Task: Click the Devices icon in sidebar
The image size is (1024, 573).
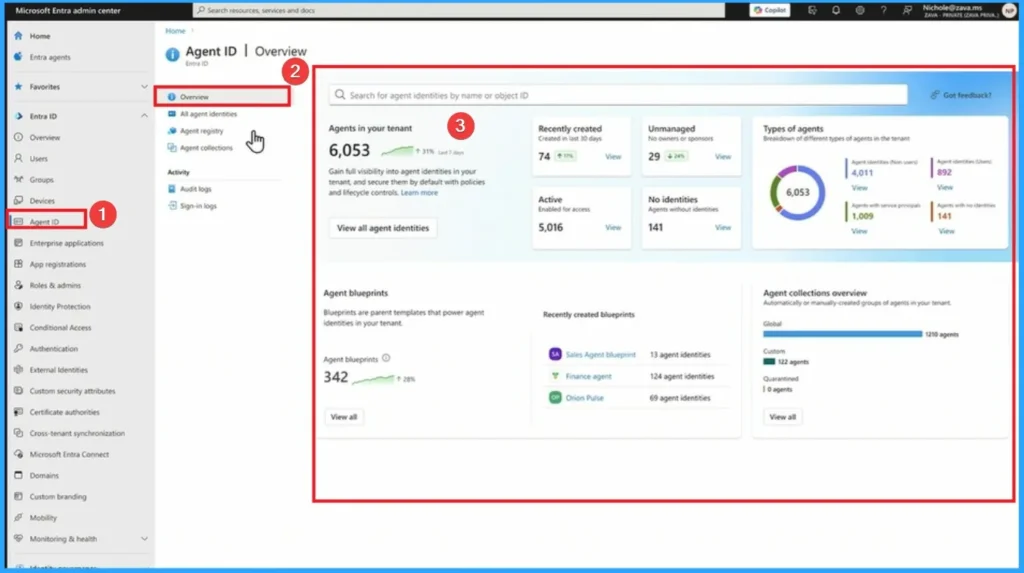Action: 18,201
